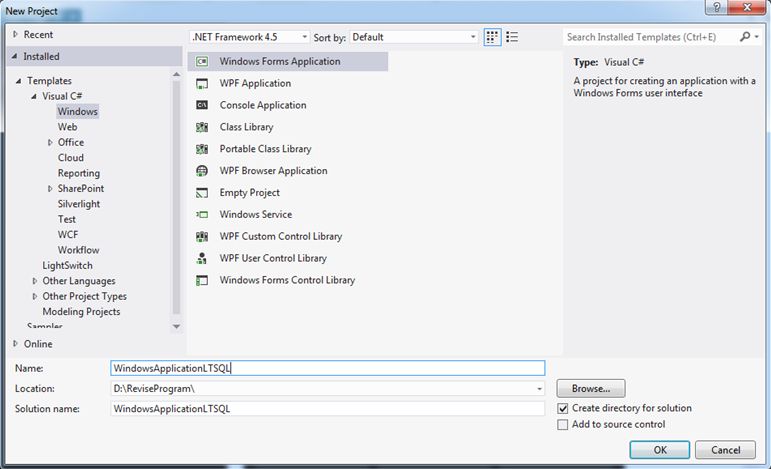Select Modeling Projects category
Screen dimensions: 771x469
(81, 312)
